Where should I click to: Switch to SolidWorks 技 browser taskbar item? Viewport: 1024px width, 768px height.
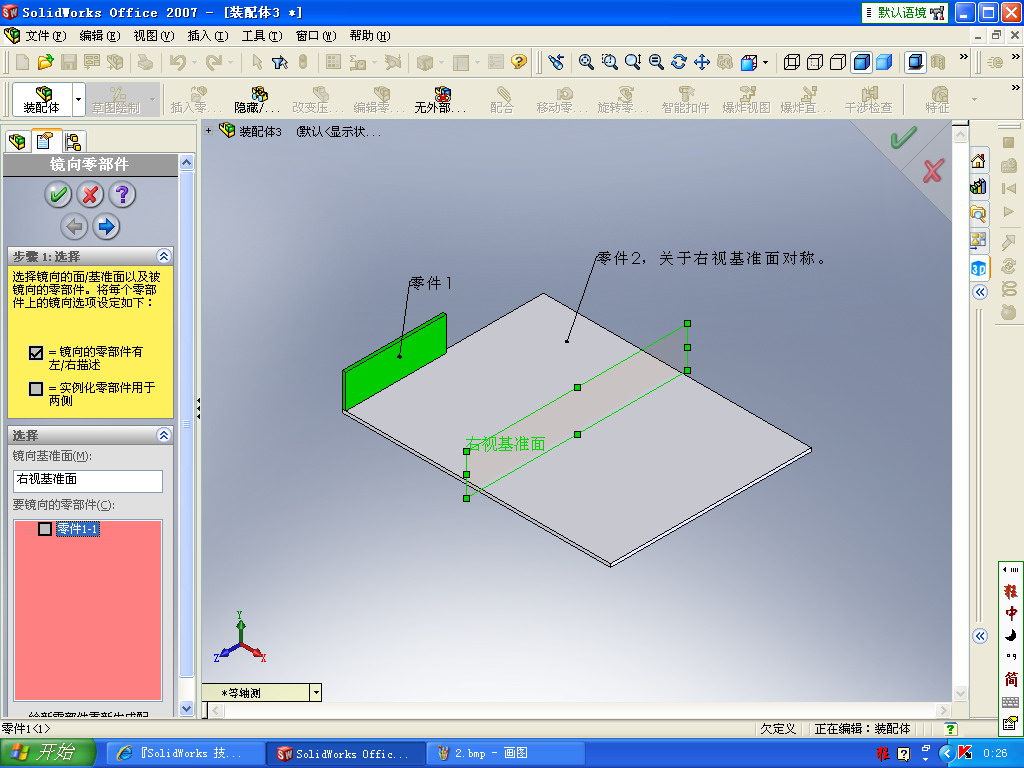point(185,754)
